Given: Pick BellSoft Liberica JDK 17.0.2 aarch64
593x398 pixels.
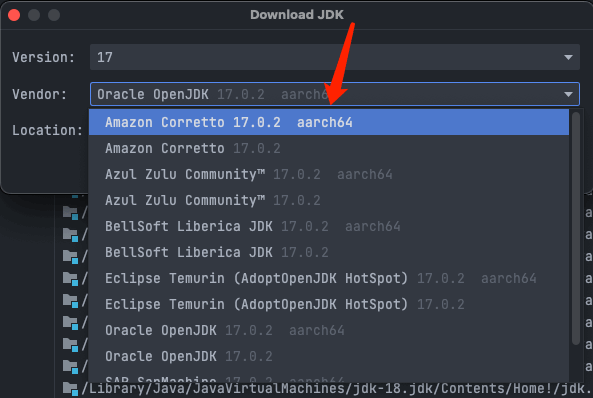Looking at the screenshot, I should coord(329,226).
